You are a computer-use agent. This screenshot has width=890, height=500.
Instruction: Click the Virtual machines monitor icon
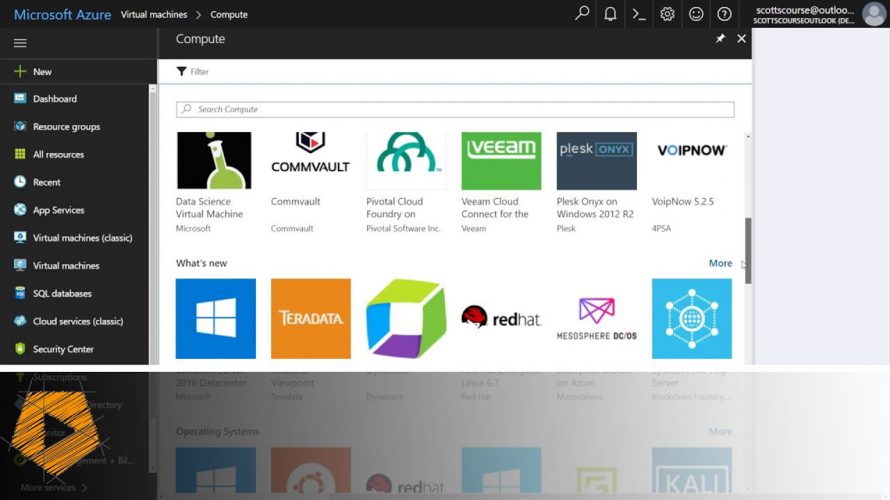coord(20,265)
